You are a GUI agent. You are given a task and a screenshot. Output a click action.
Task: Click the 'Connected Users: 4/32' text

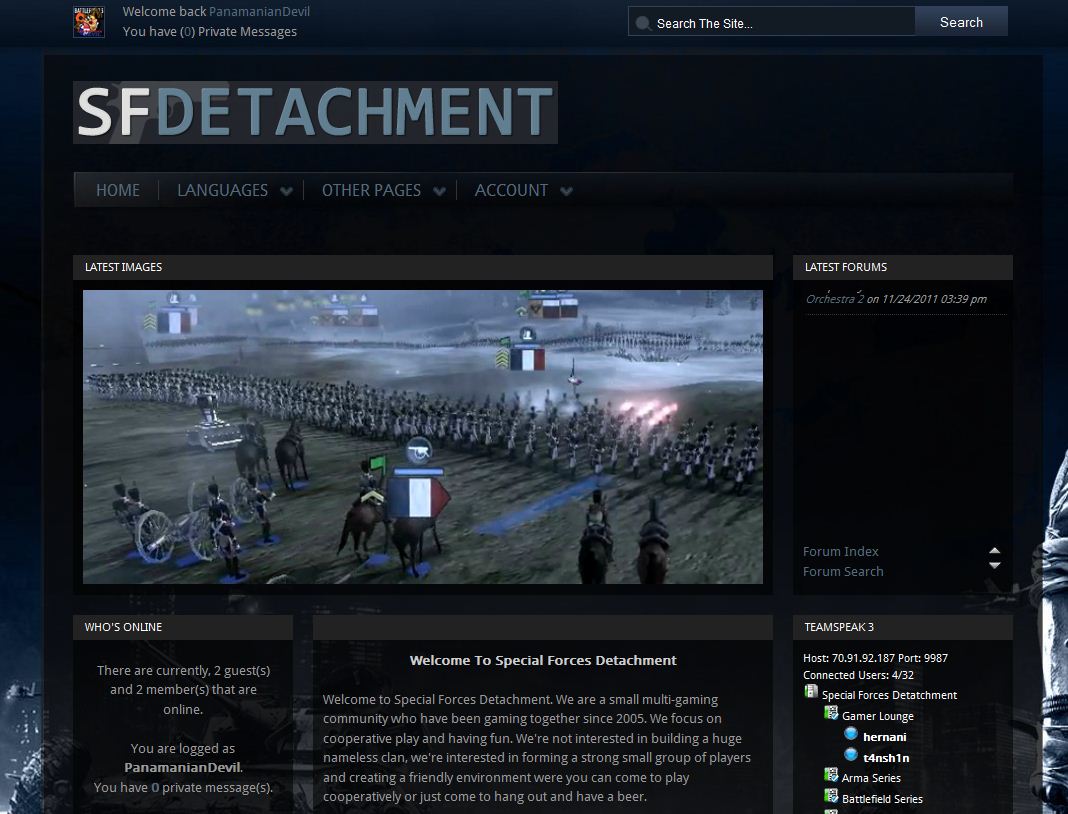pyautogui.click(x=858, y=675)
